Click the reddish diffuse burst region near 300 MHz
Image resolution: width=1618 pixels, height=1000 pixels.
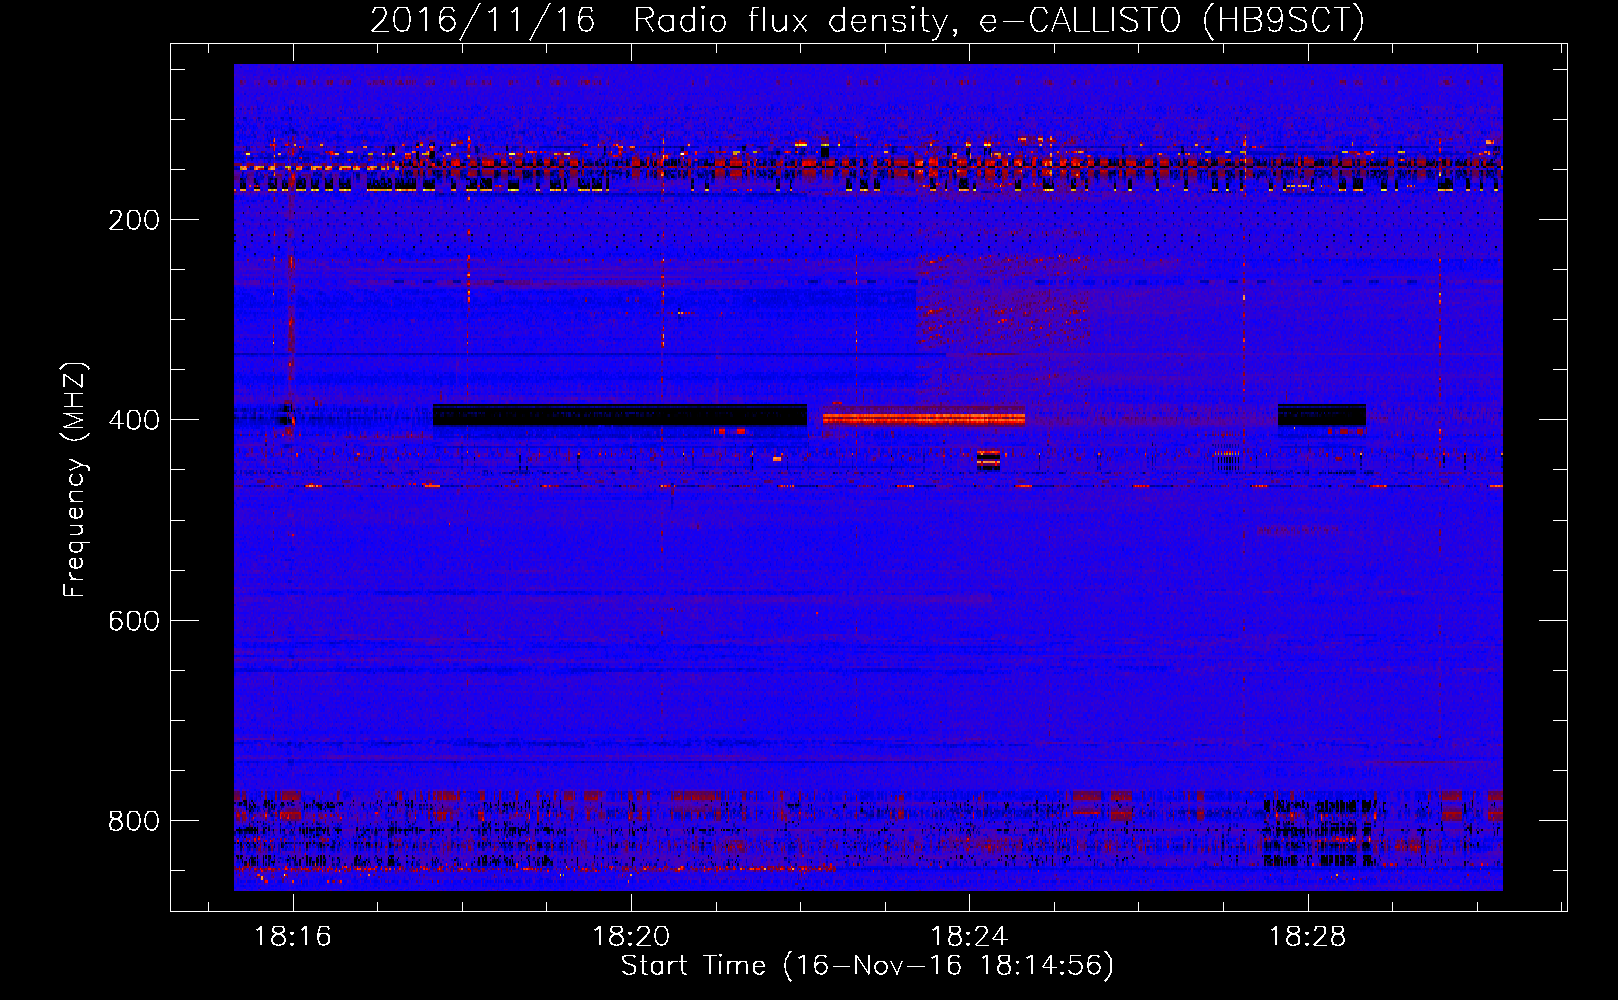pos(1000,305)
